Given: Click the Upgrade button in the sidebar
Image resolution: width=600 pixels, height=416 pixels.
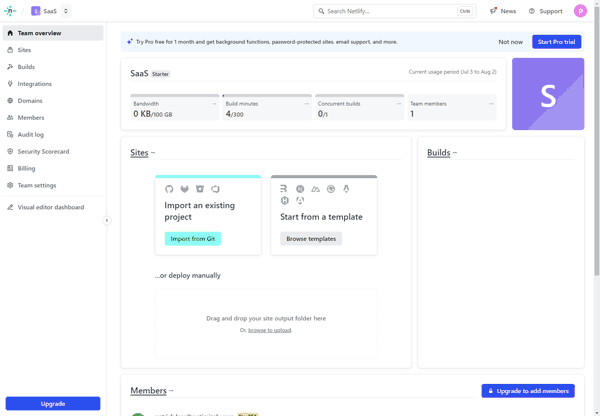Looking at the screenshot, I should coord(53,403).
